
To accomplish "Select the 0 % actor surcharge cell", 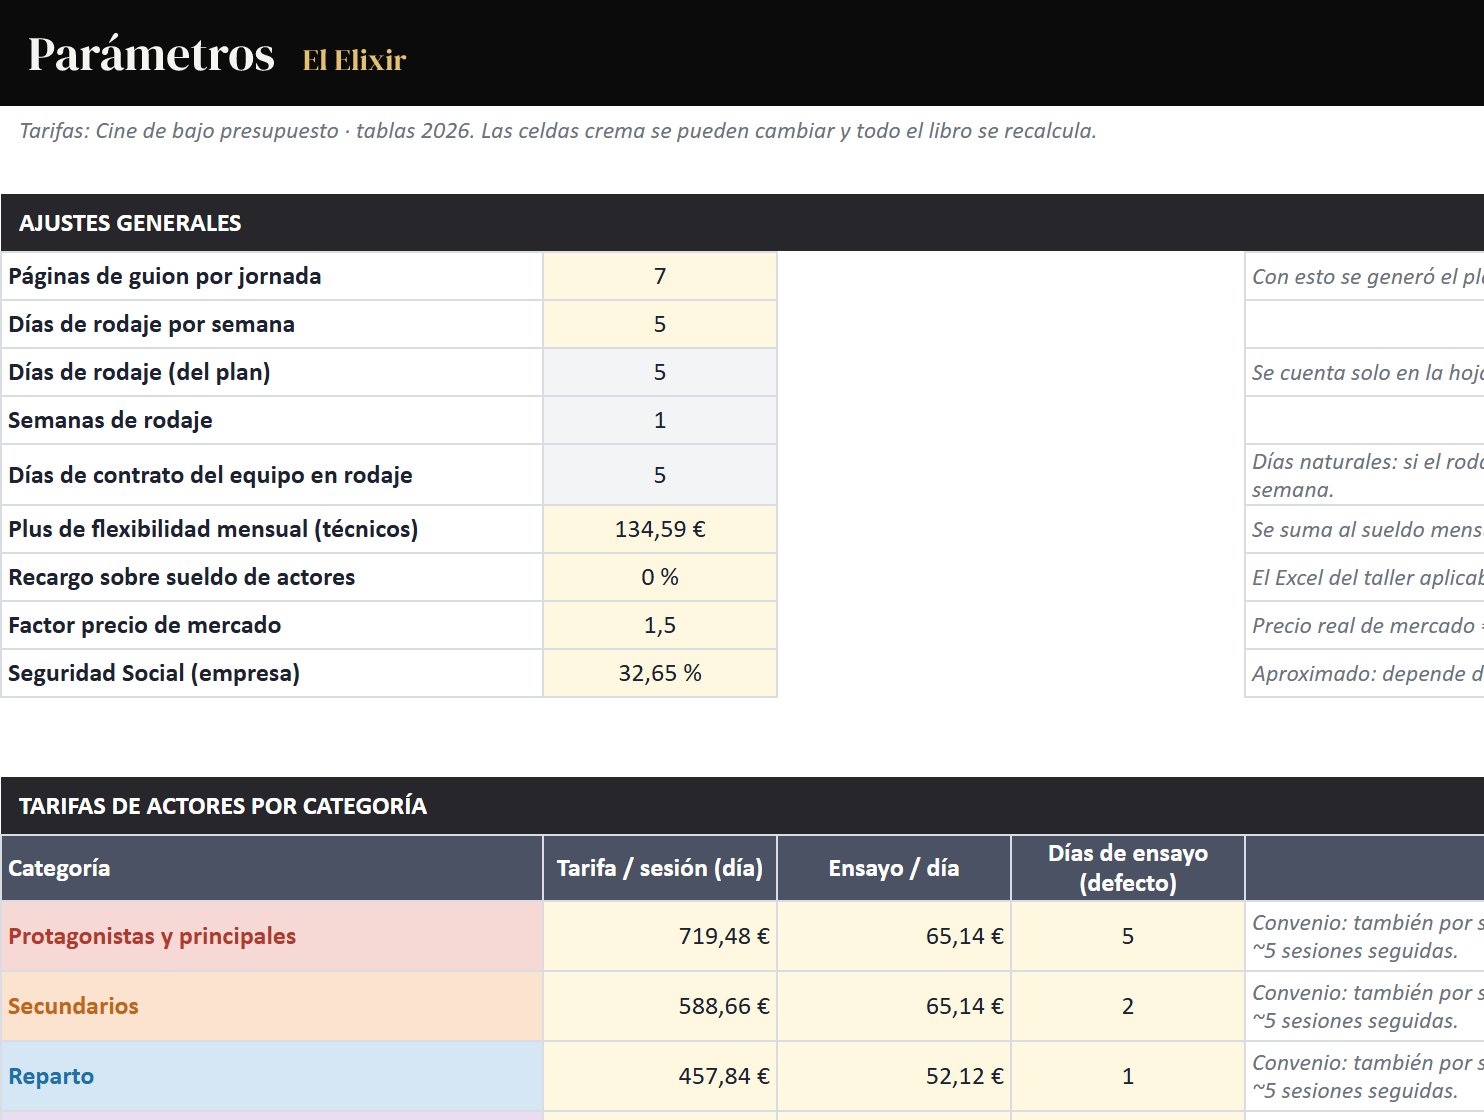I will [x=660, y=577].
